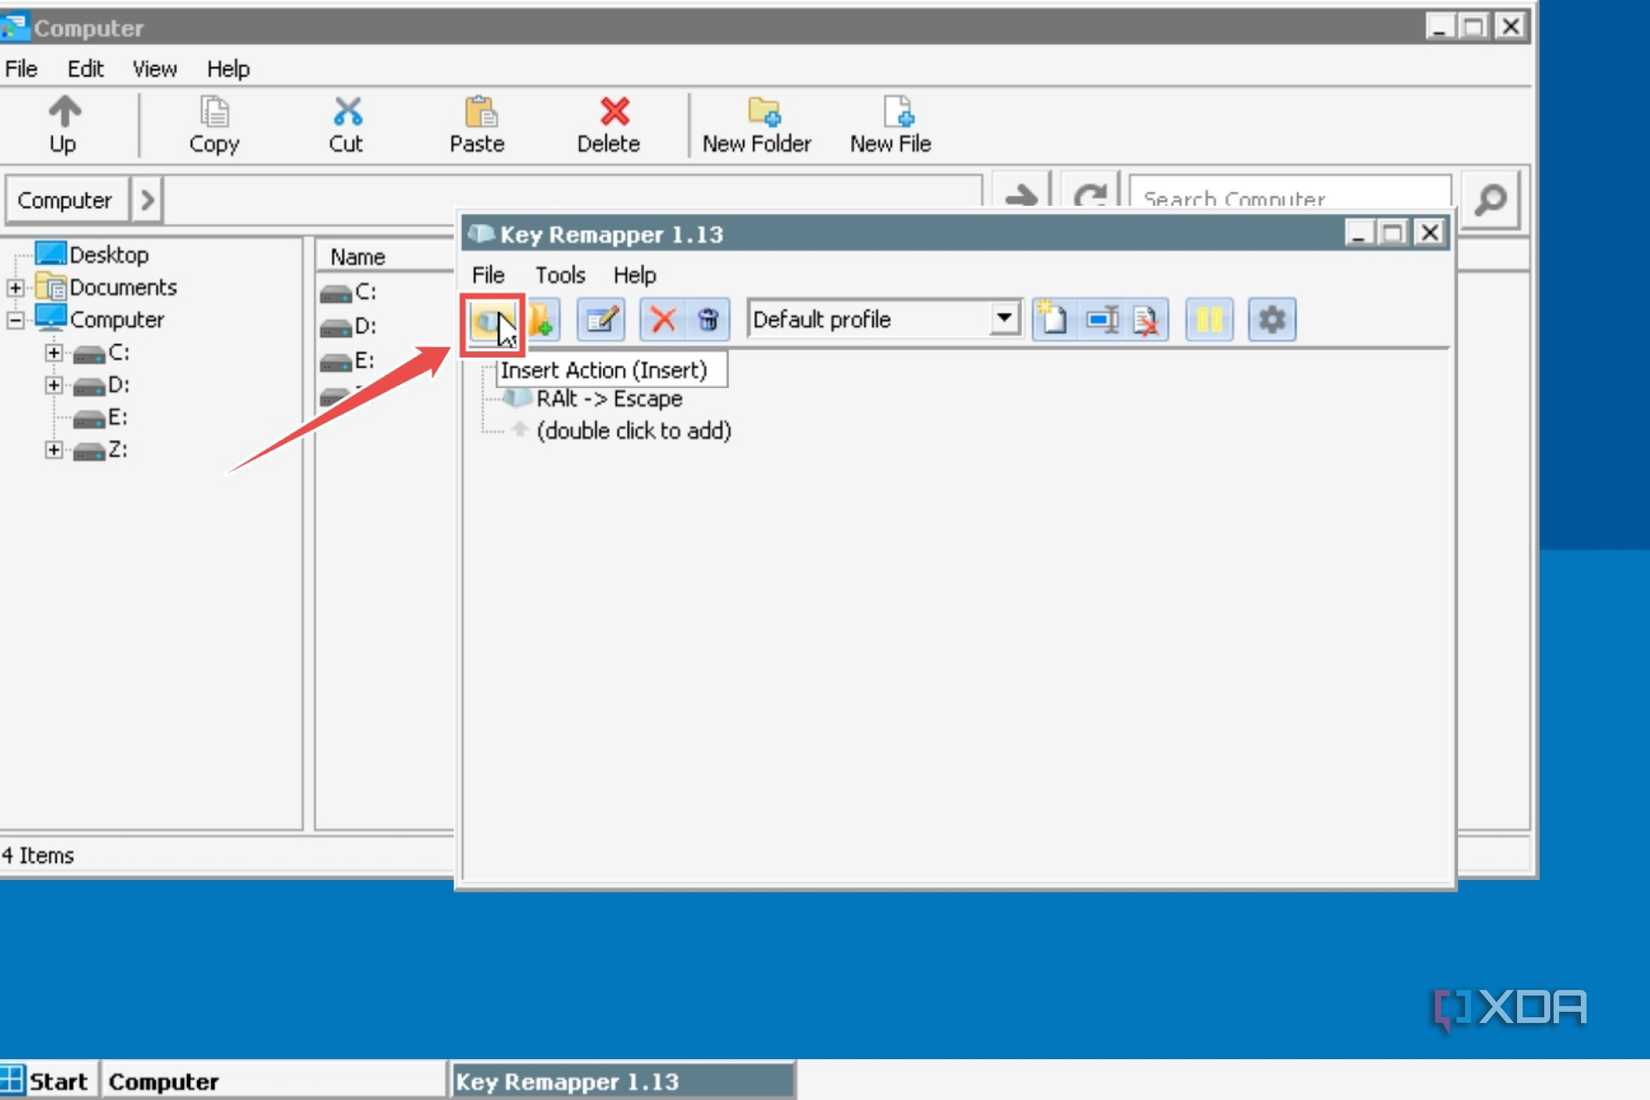
Task: Collapse the Computer tree node
Action: (x=16, y=321)
